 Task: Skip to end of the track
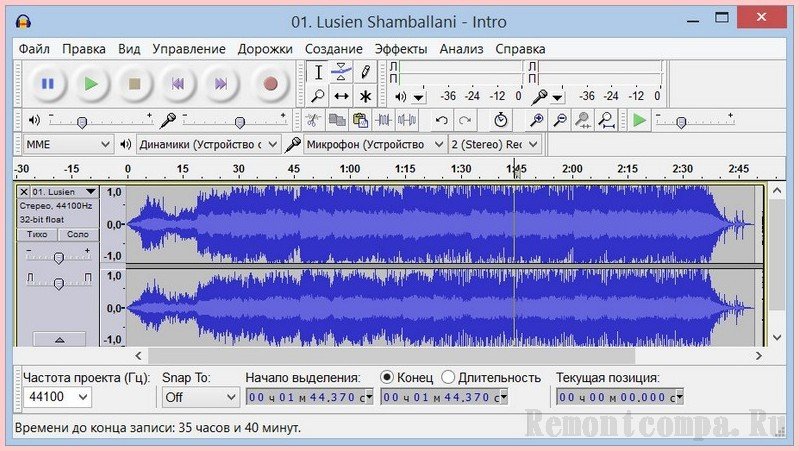pos(221,84)
